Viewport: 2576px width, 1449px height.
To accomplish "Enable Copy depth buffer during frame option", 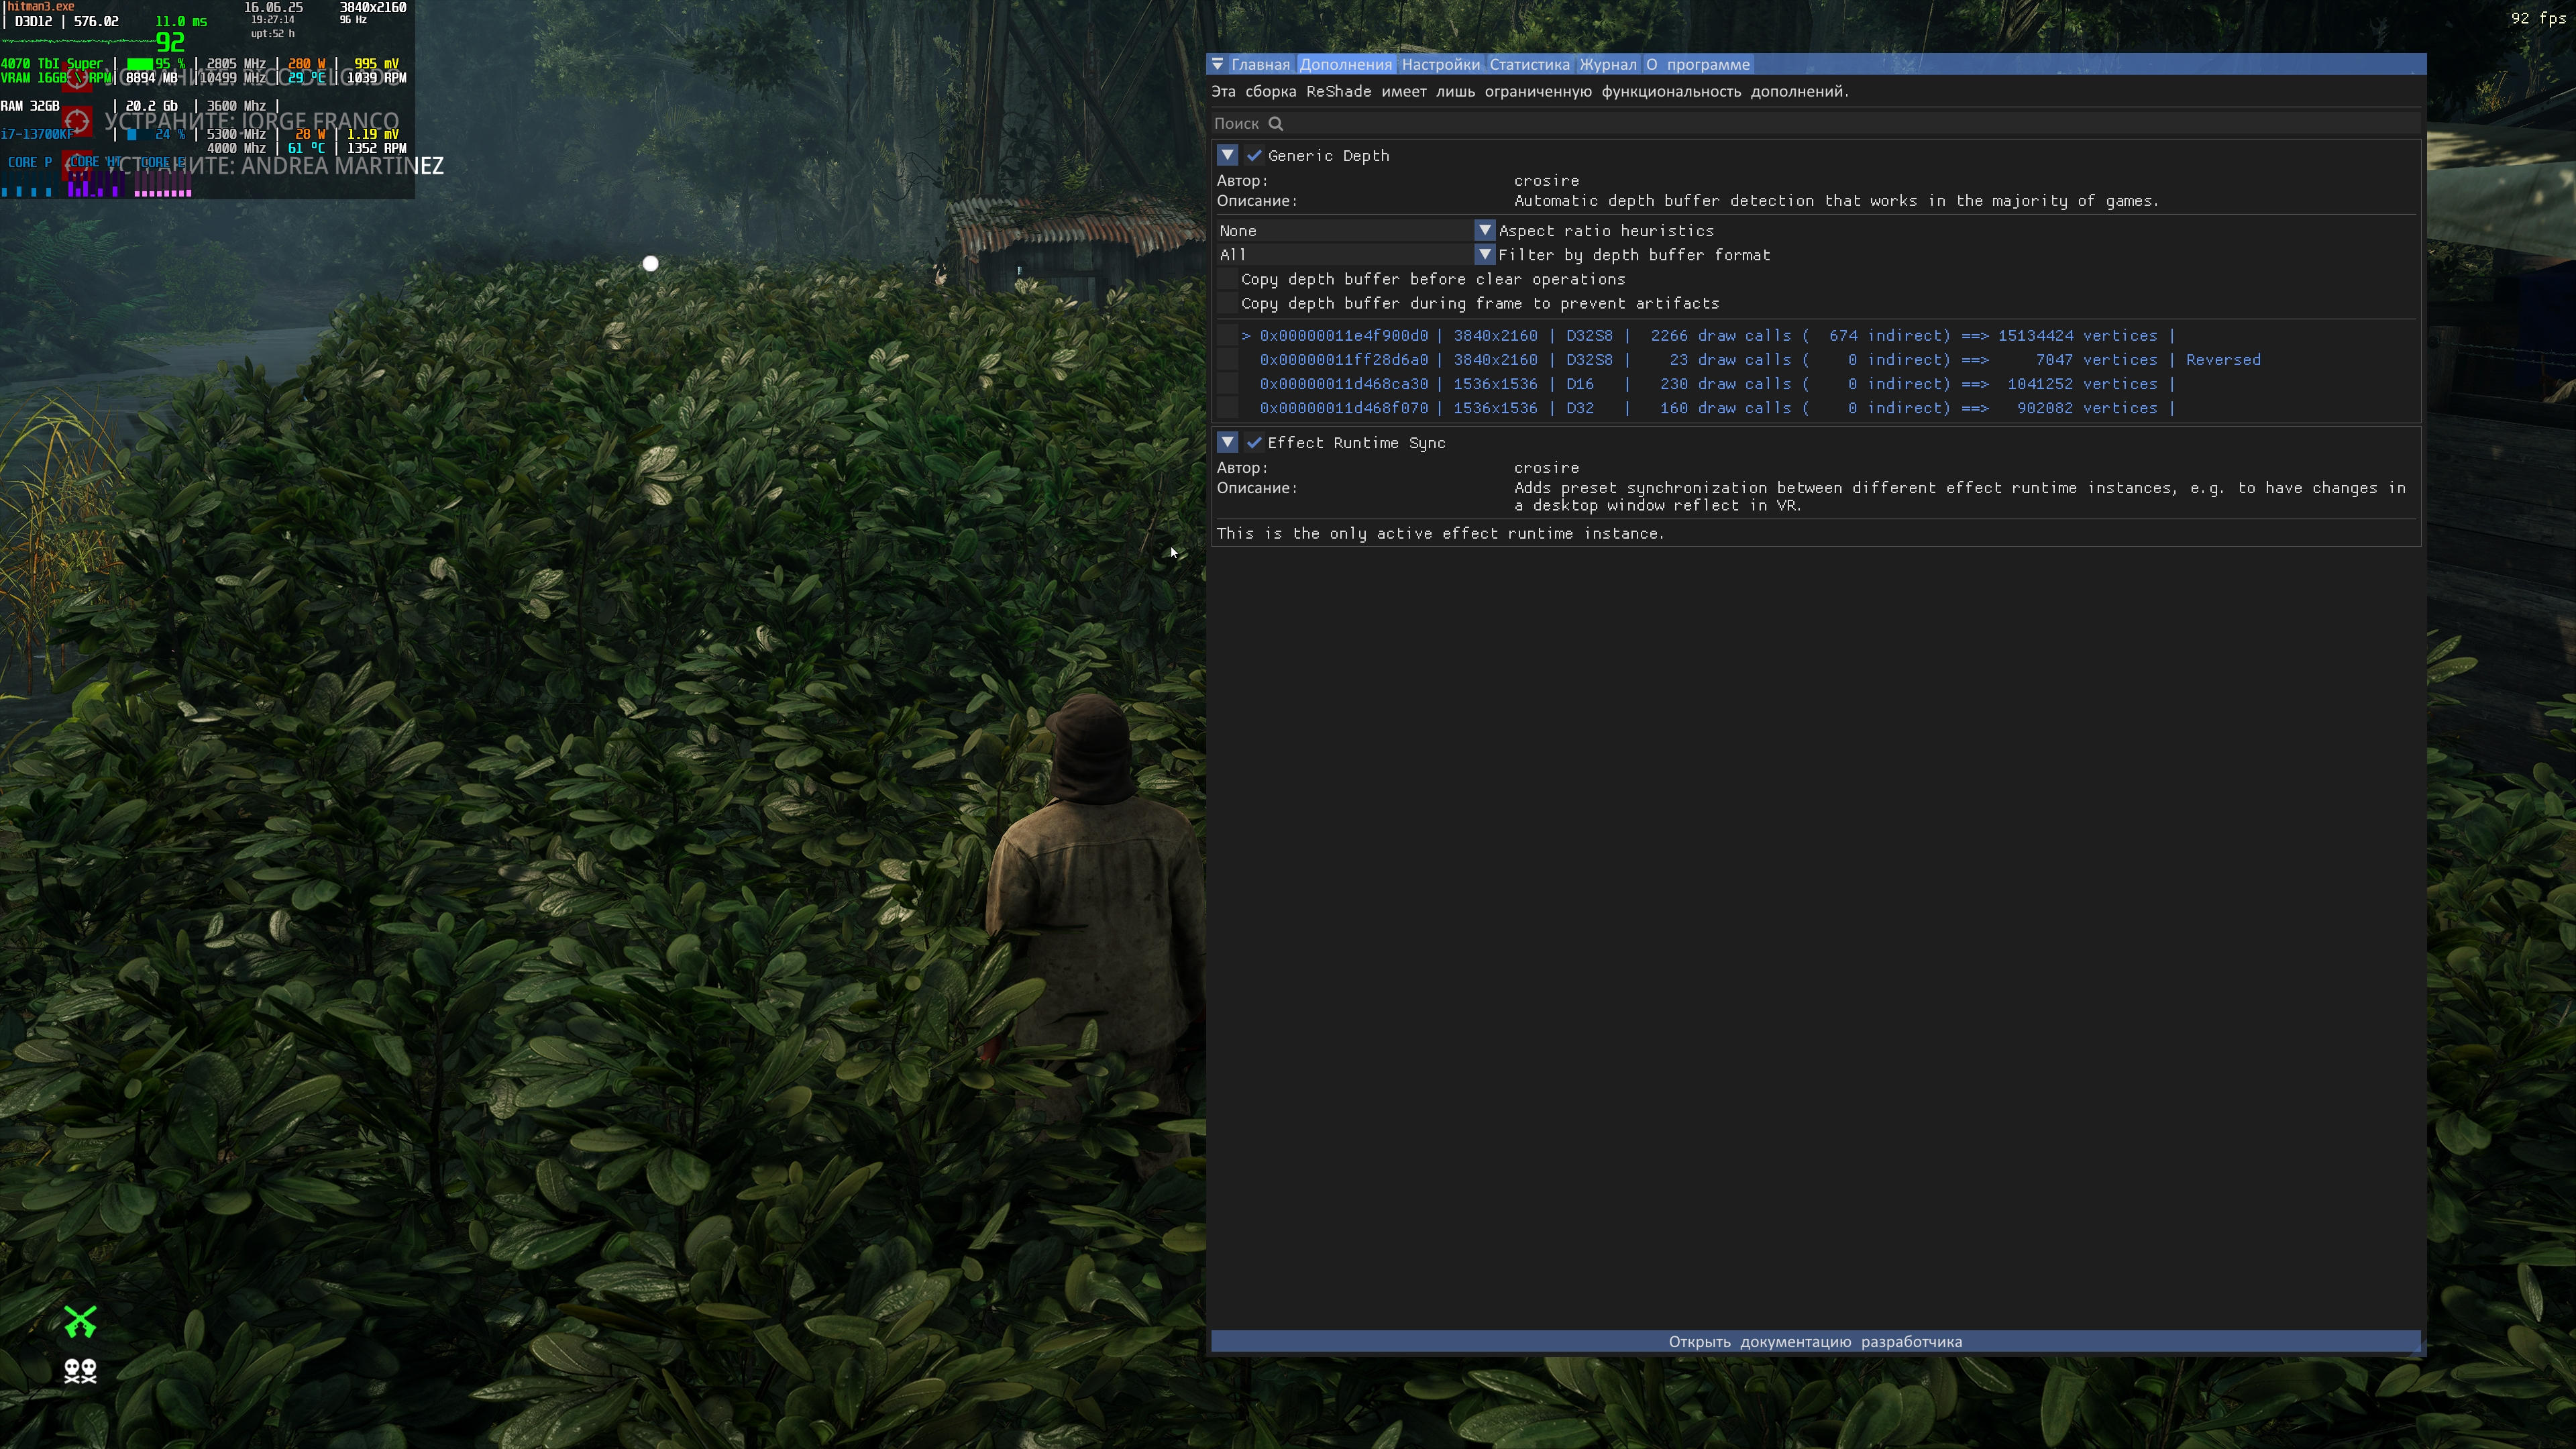I will [x=1227, y=303].
